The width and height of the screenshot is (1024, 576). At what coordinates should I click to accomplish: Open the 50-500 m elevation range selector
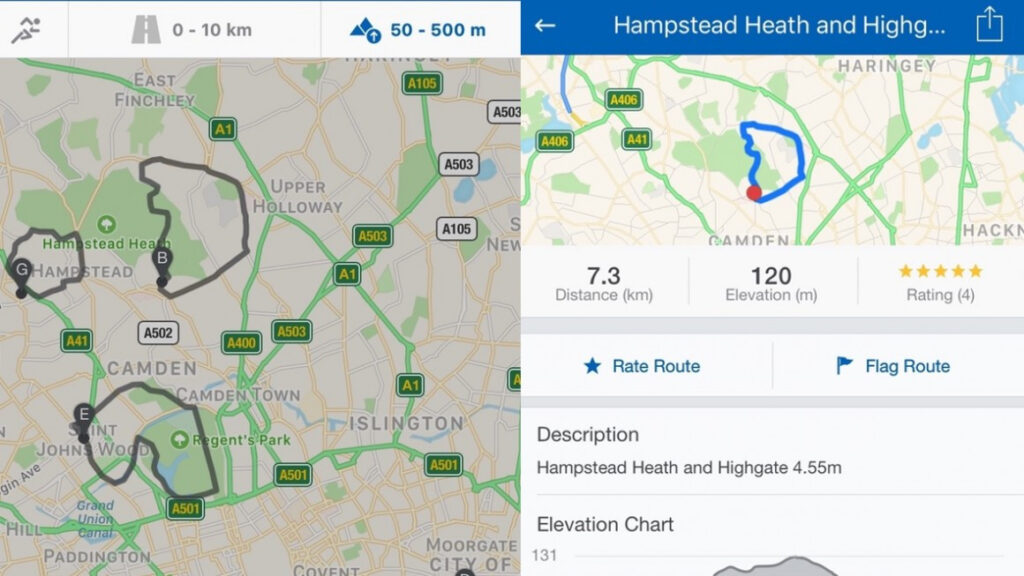tap(436, 28)
